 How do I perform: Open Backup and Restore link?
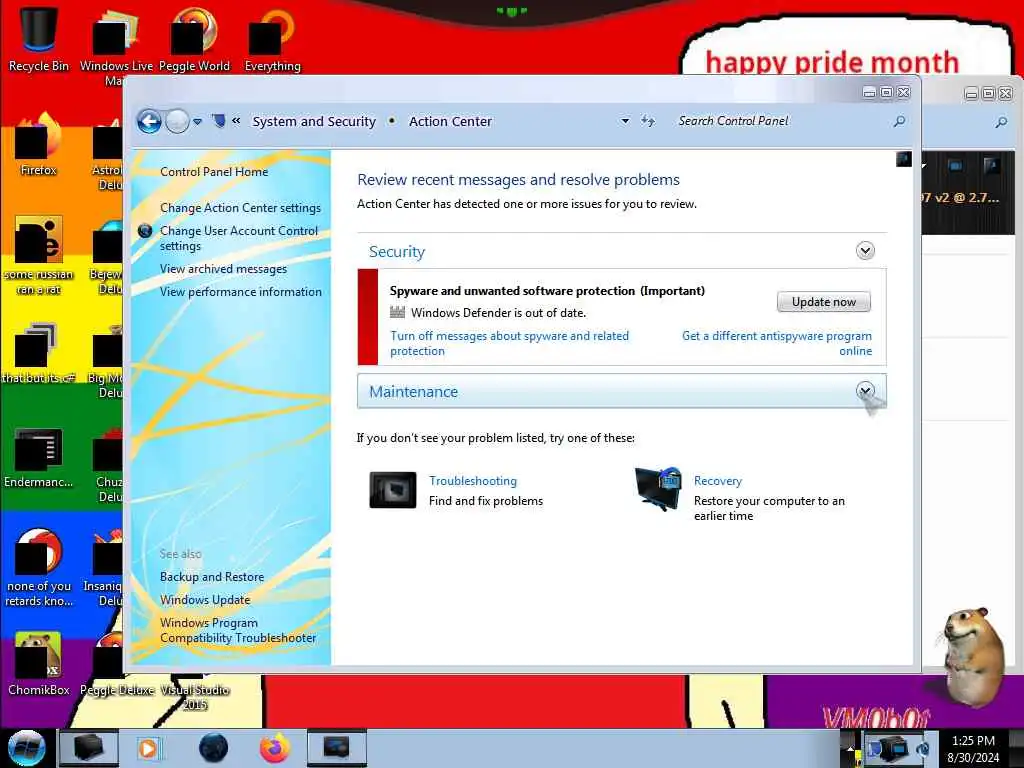point(212,577)
